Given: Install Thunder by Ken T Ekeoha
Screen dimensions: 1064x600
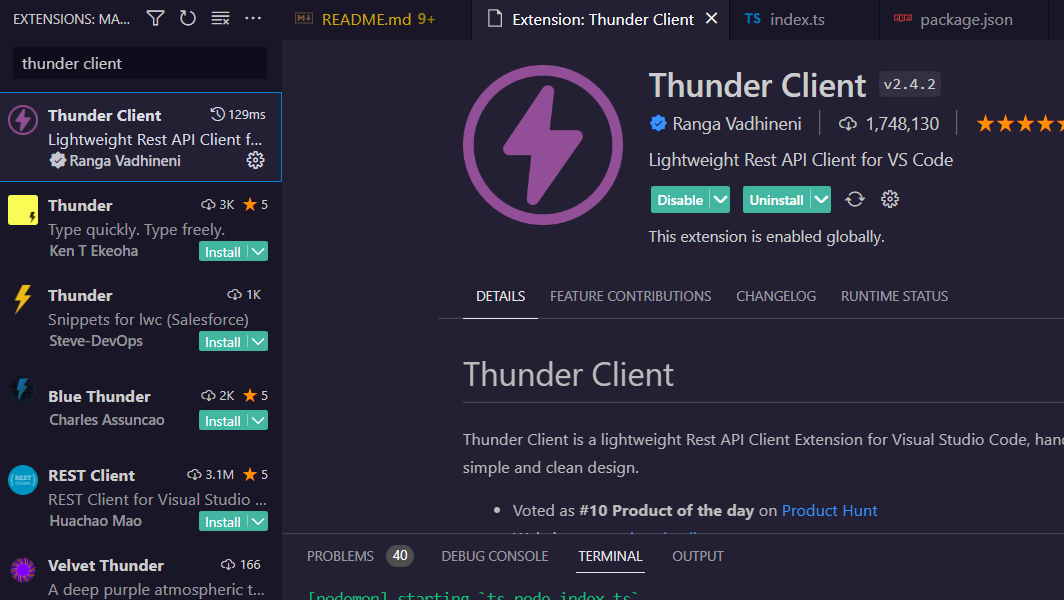Looking at the screenshot, I should click(223, 252).
